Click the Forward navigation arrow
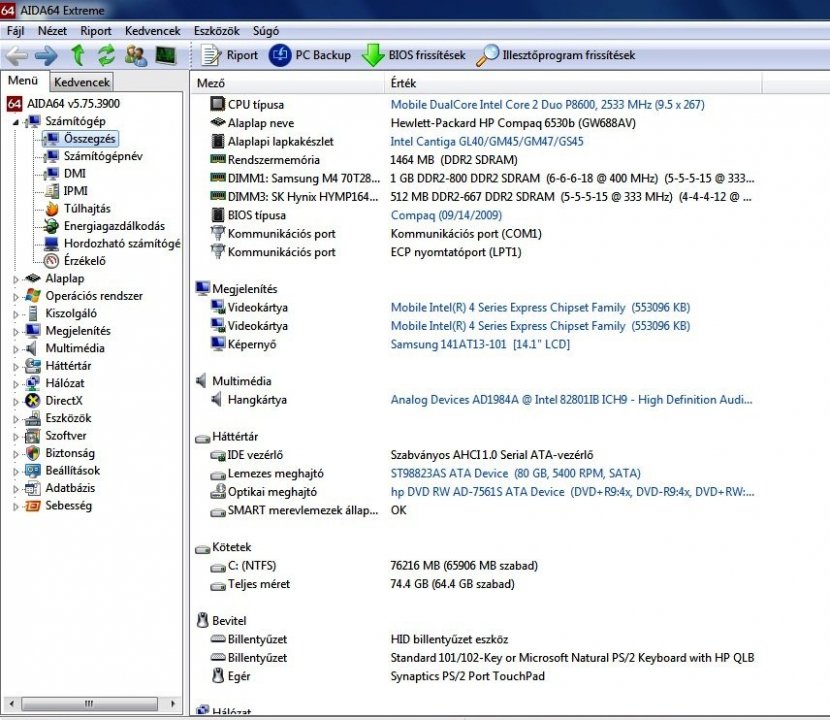830x720 pixels. [47, 56]
